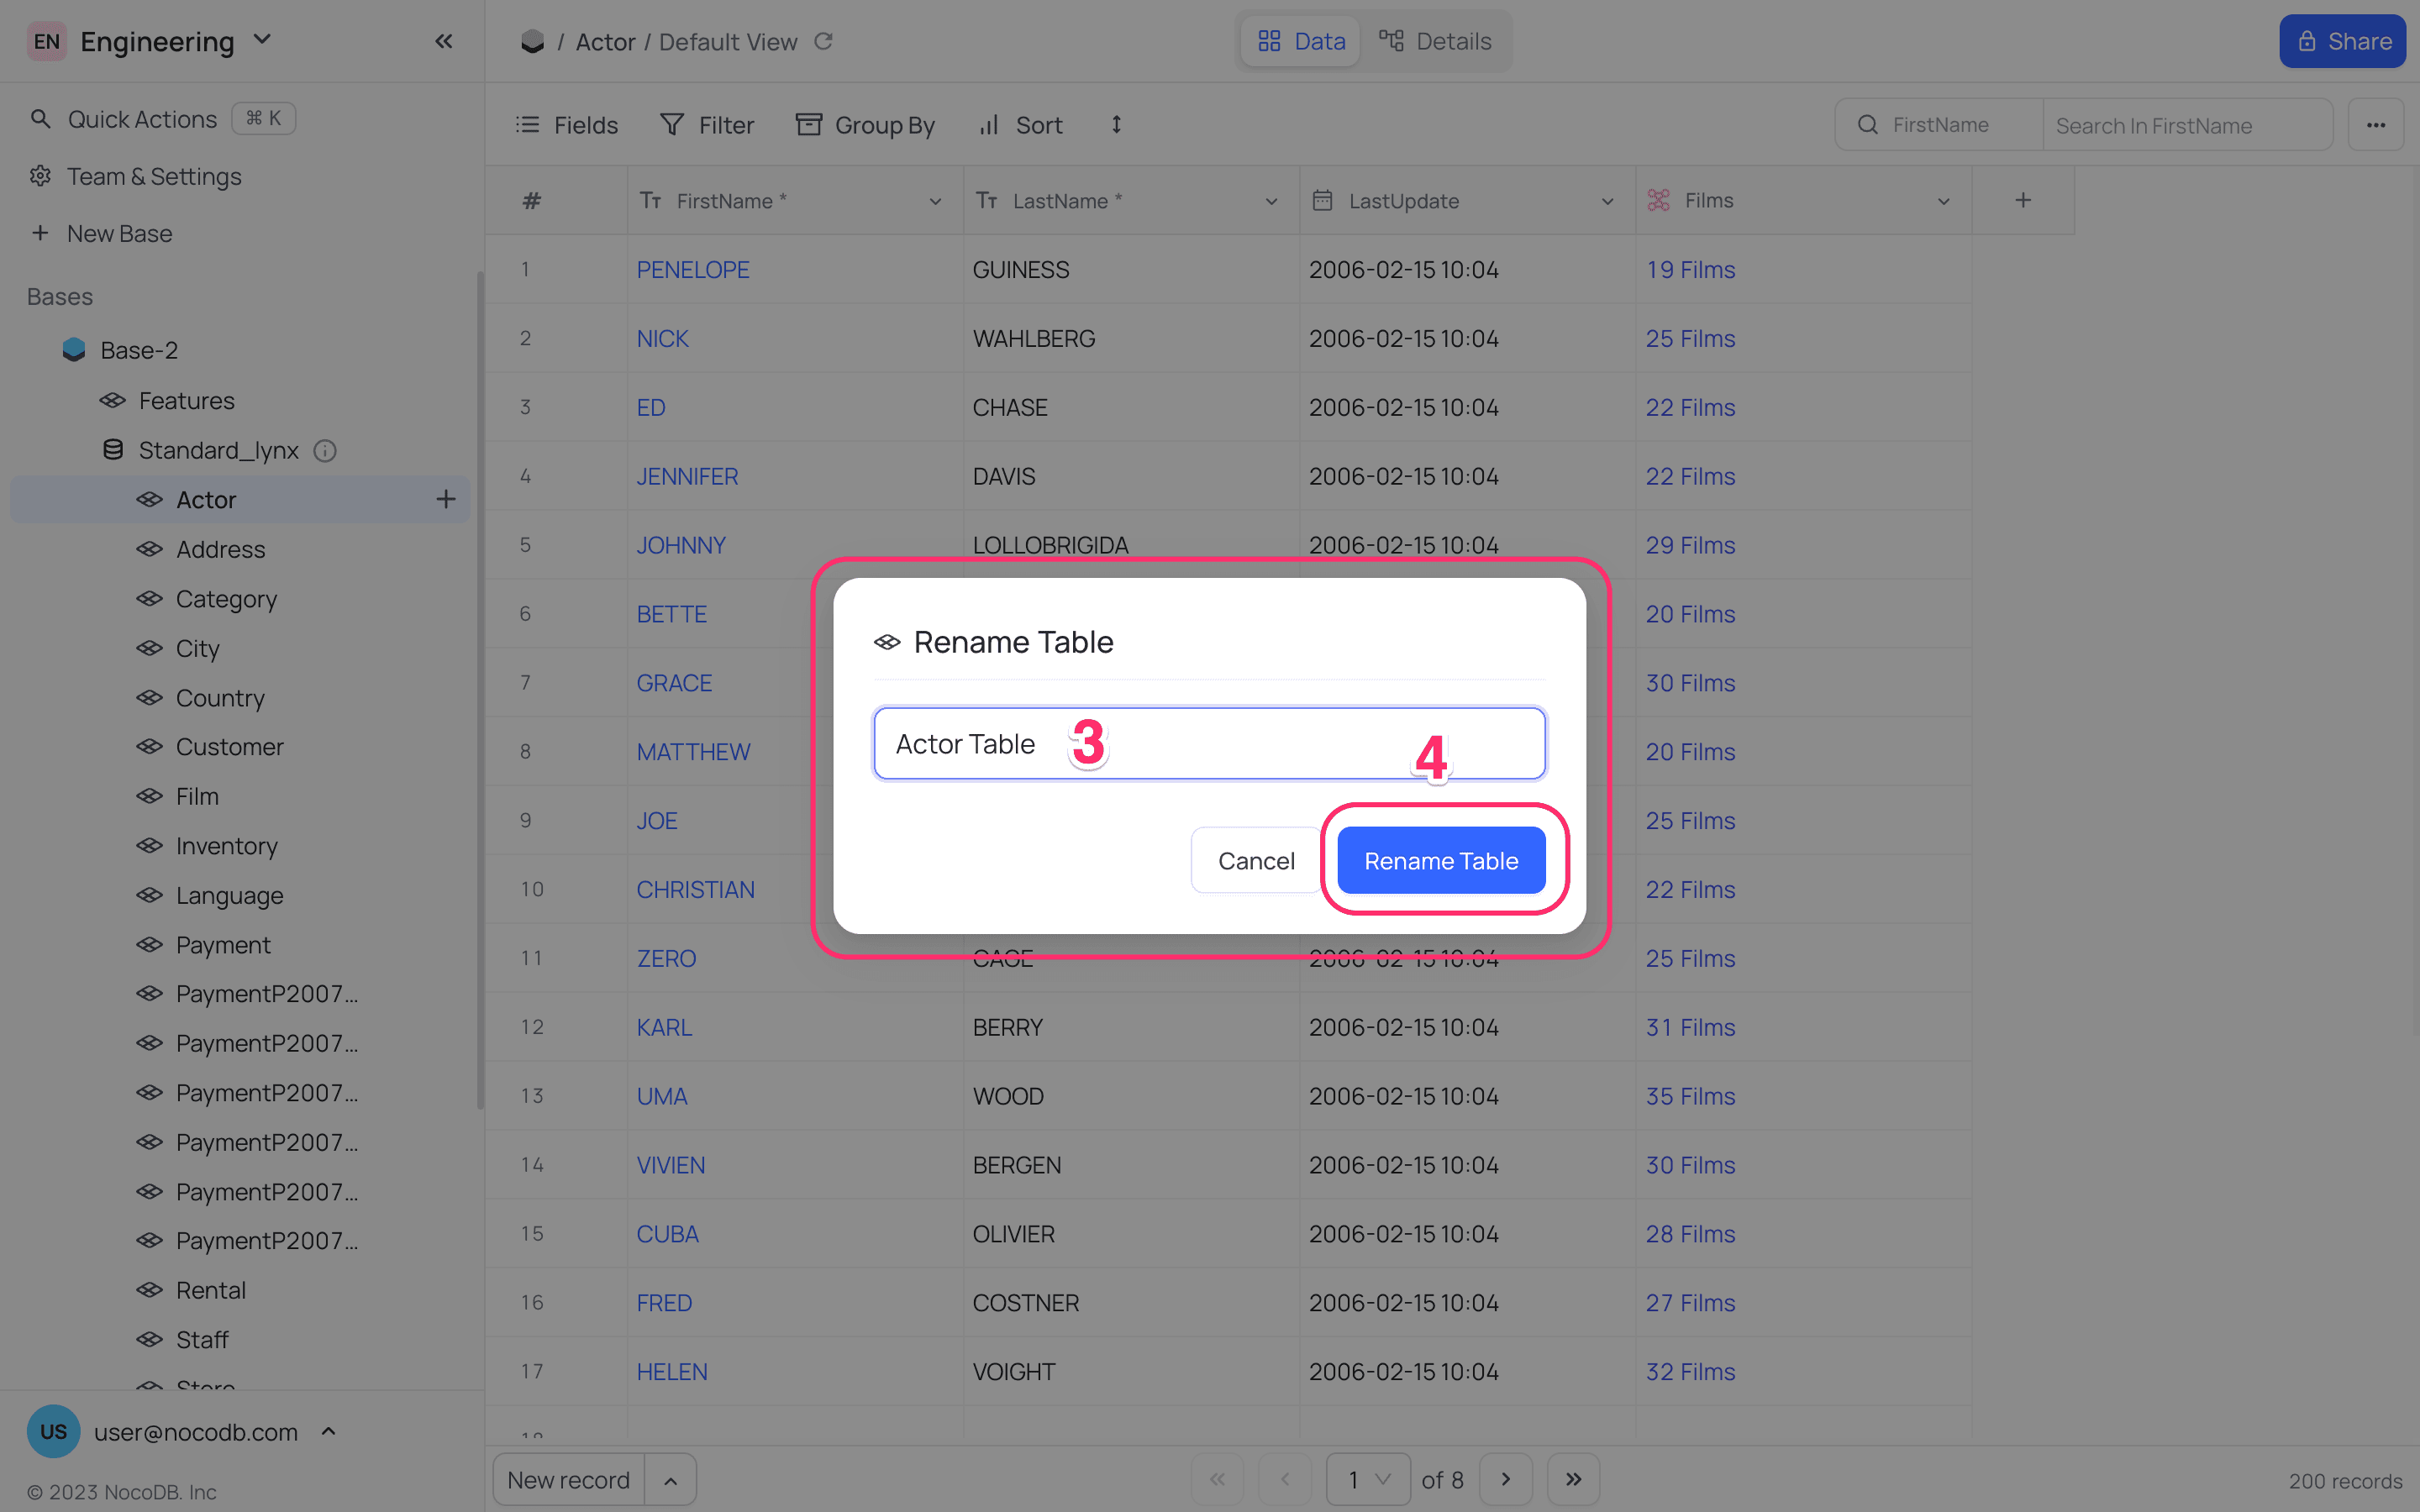This screenshot has width=2420, height=1512.
Task: Open FirstName column dropdown arrow
Action: pyautogui.click(x=935, y=201)
